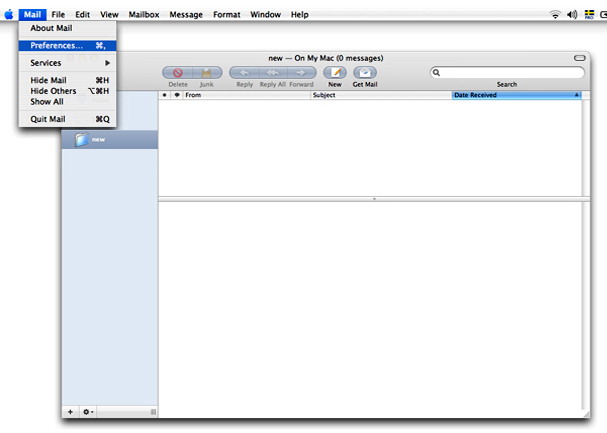Sort by the flag status column
This screenshot has width=607, height=433.
[177, 95]
